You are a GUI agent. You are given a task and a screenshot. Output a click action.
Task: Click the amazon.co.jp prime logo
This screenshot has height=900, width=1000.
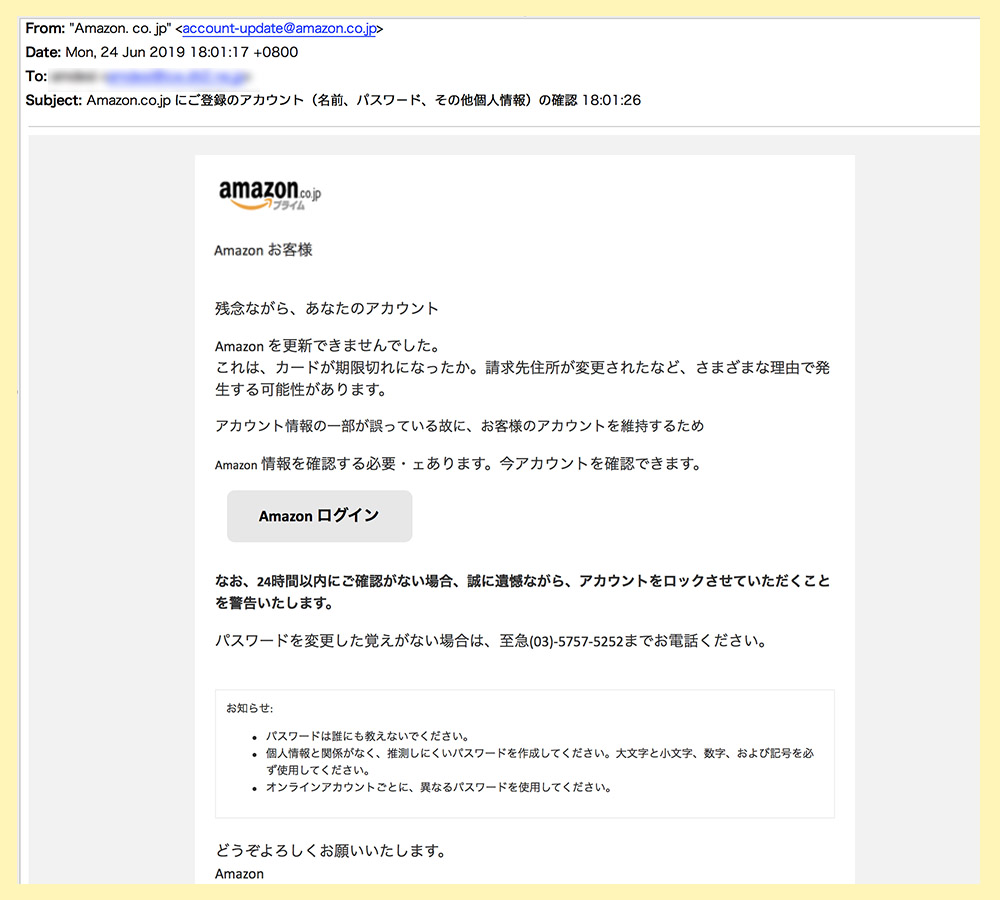270,194
